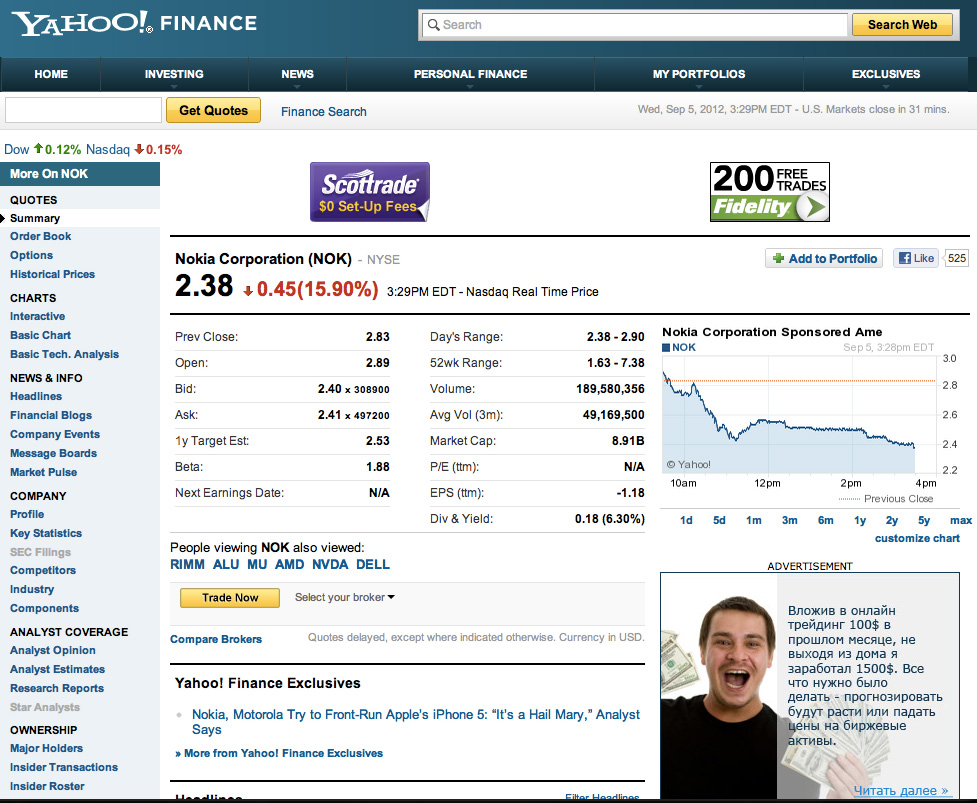
Task: Open the Personal Finance menu
Action: pos(470,74)
